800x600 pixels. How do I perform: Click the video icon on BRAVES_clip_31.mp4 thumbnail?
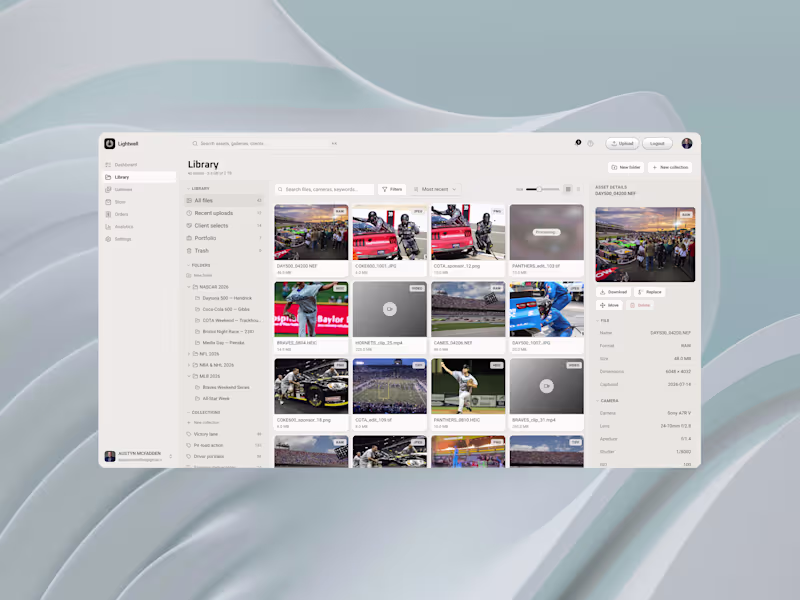pyautogui.click(x=546, y=386)
